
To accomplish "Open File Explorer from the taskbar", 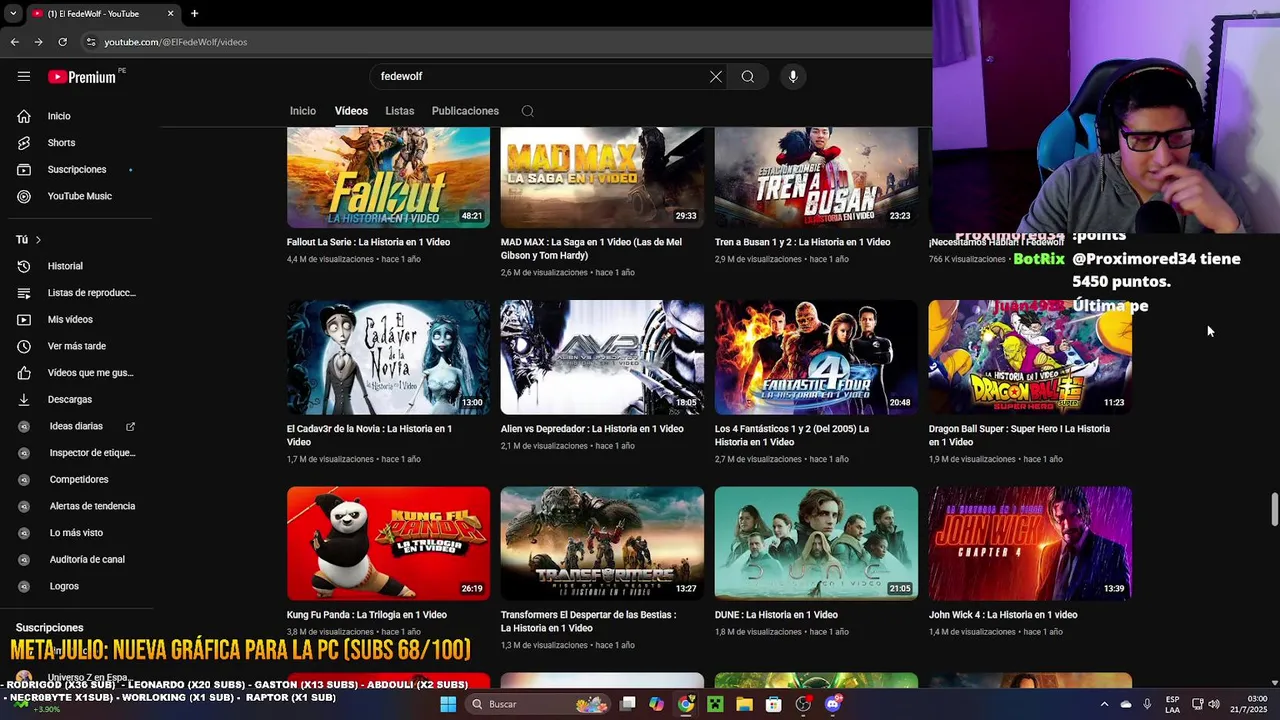I will [x=744, y=704].
